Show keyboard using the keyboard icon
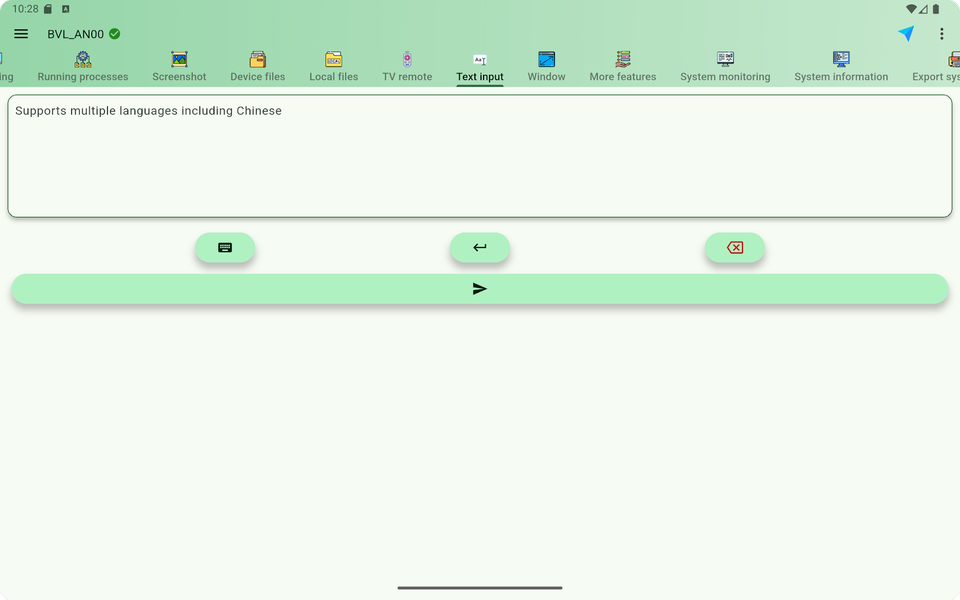This screenshot has width=960, height=600. click(224, 247)
